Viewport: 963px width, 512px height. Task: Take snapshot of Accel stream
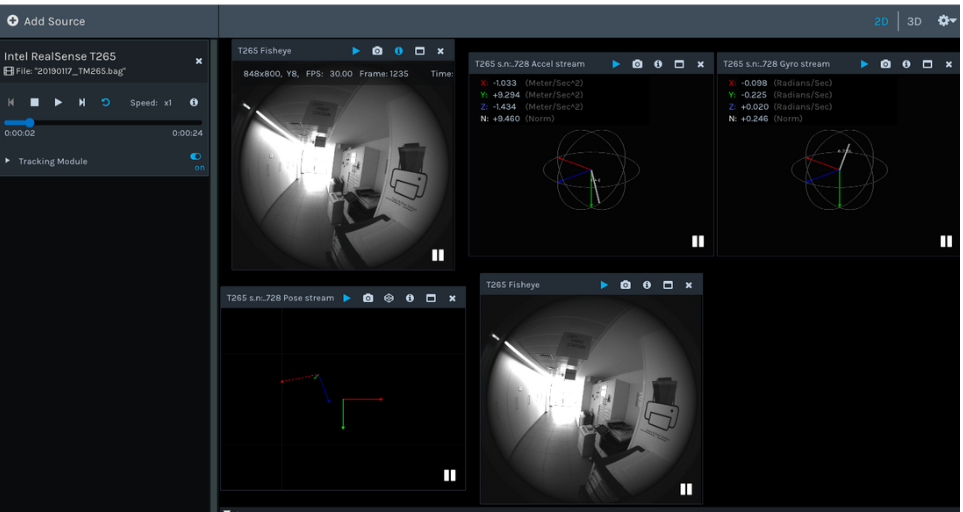coord(637,64)
